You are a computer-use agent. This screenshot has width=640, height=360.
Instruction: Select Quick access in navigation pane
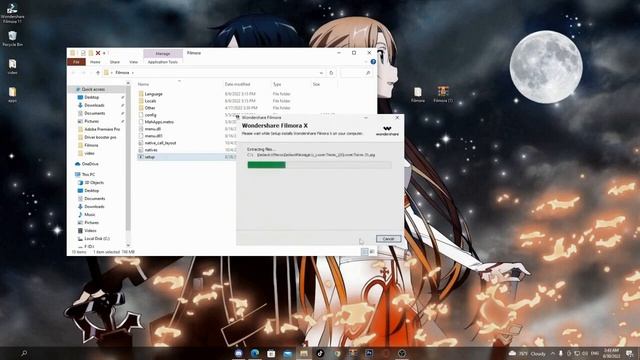click(x=93, y=89)
